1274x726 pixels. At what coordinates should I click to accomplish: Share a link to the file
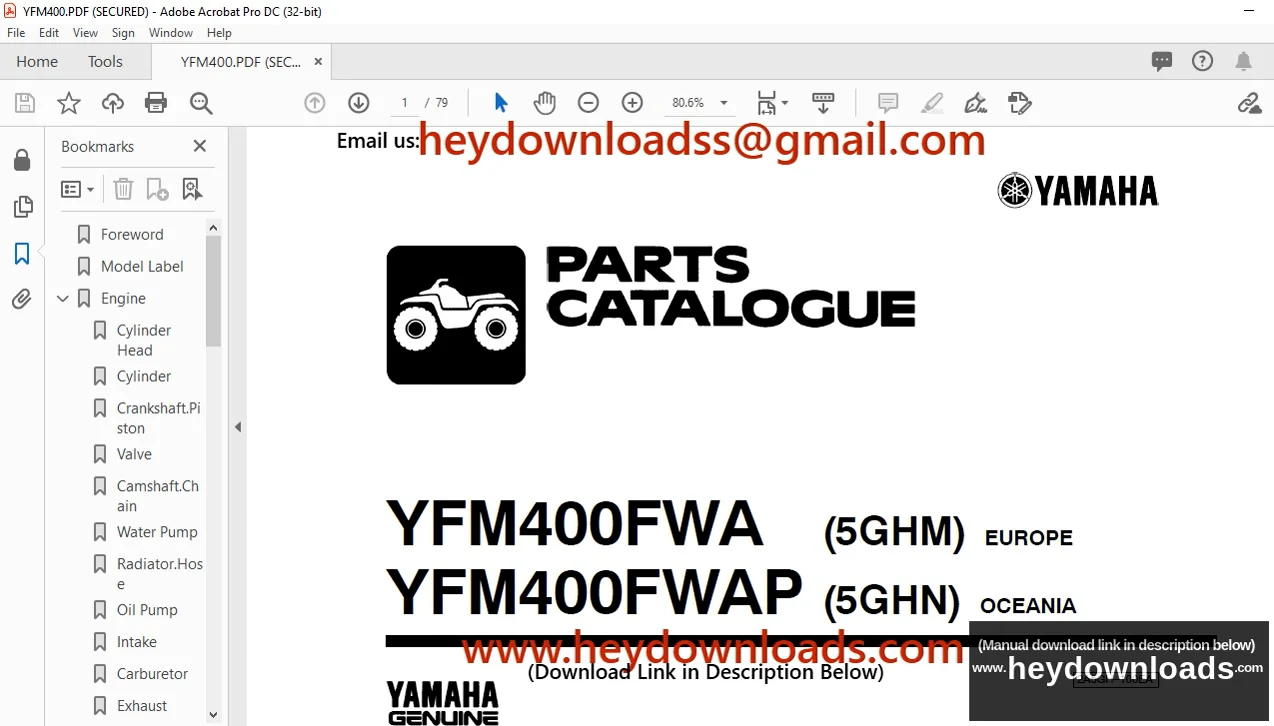(1249, 103)
